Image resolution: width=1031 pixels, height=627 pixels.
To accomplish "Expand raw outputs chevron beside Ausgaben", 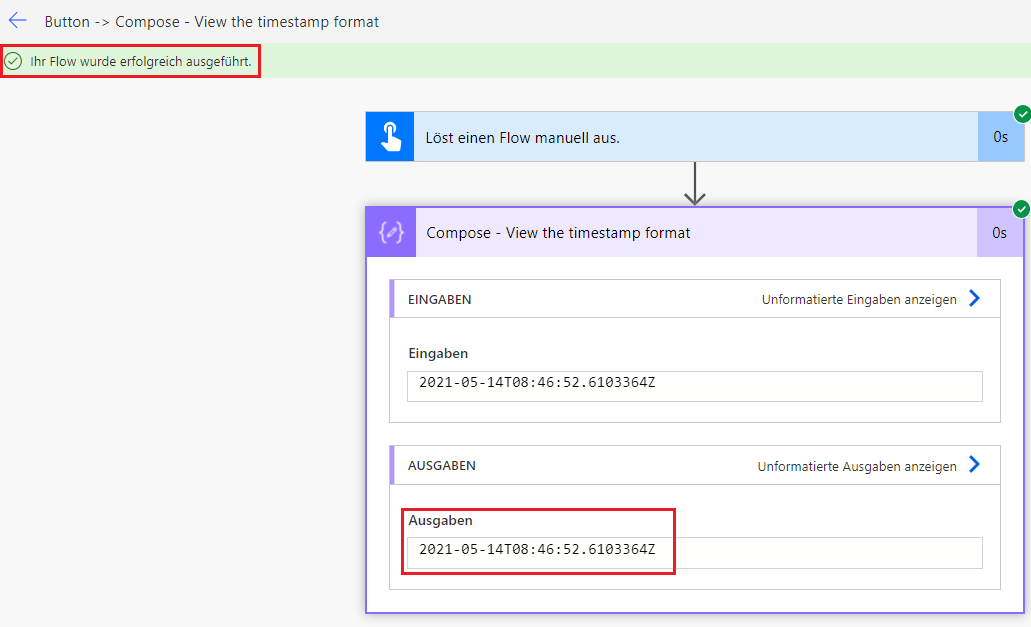I will tap(974, 465).
